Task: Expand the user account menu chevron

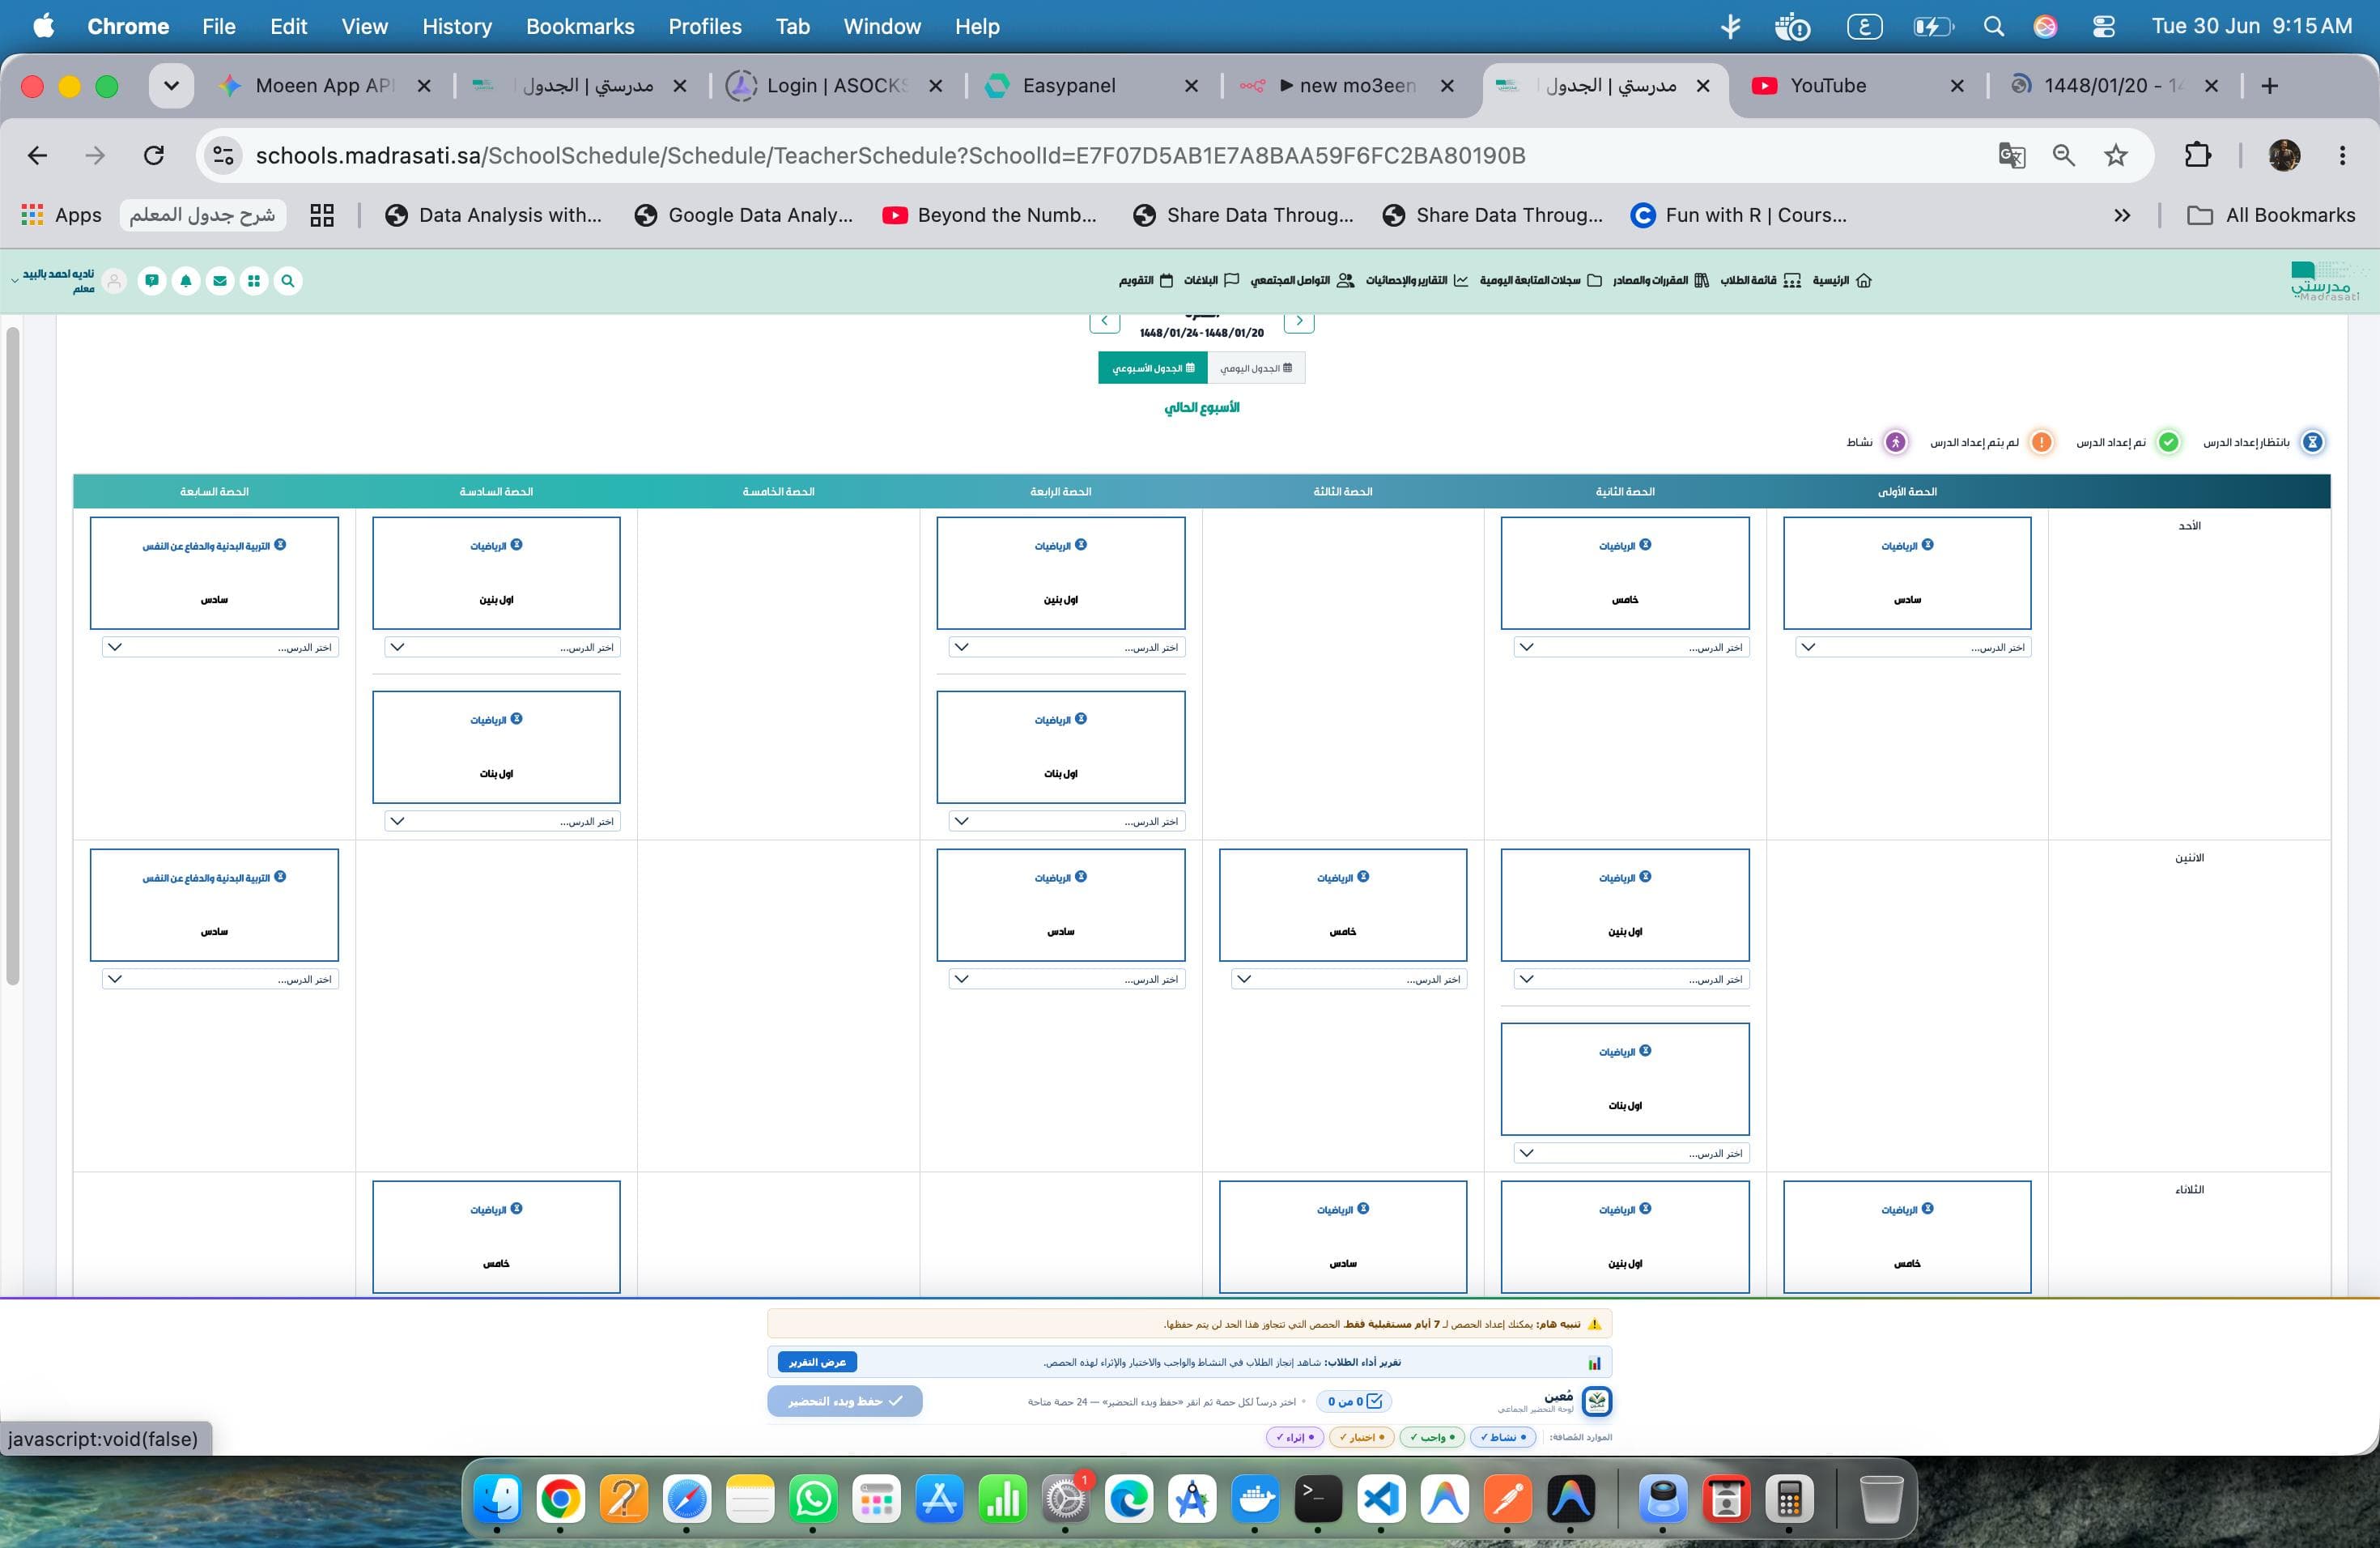Action: pyautogui.click(x=14, y=280)
